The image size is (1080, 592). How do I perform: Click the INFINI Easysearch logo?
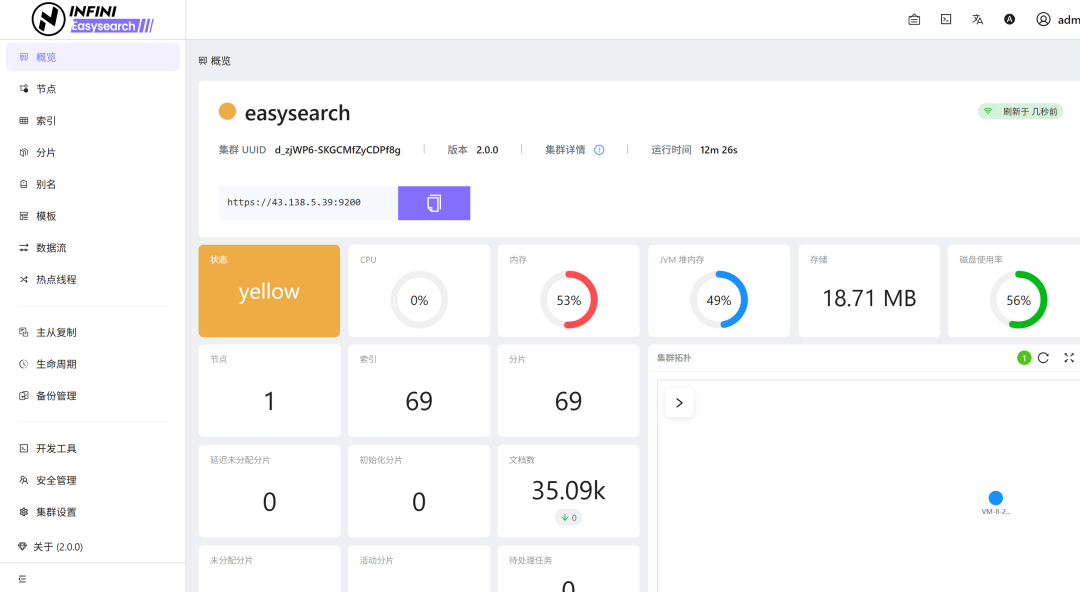(92, 19)
